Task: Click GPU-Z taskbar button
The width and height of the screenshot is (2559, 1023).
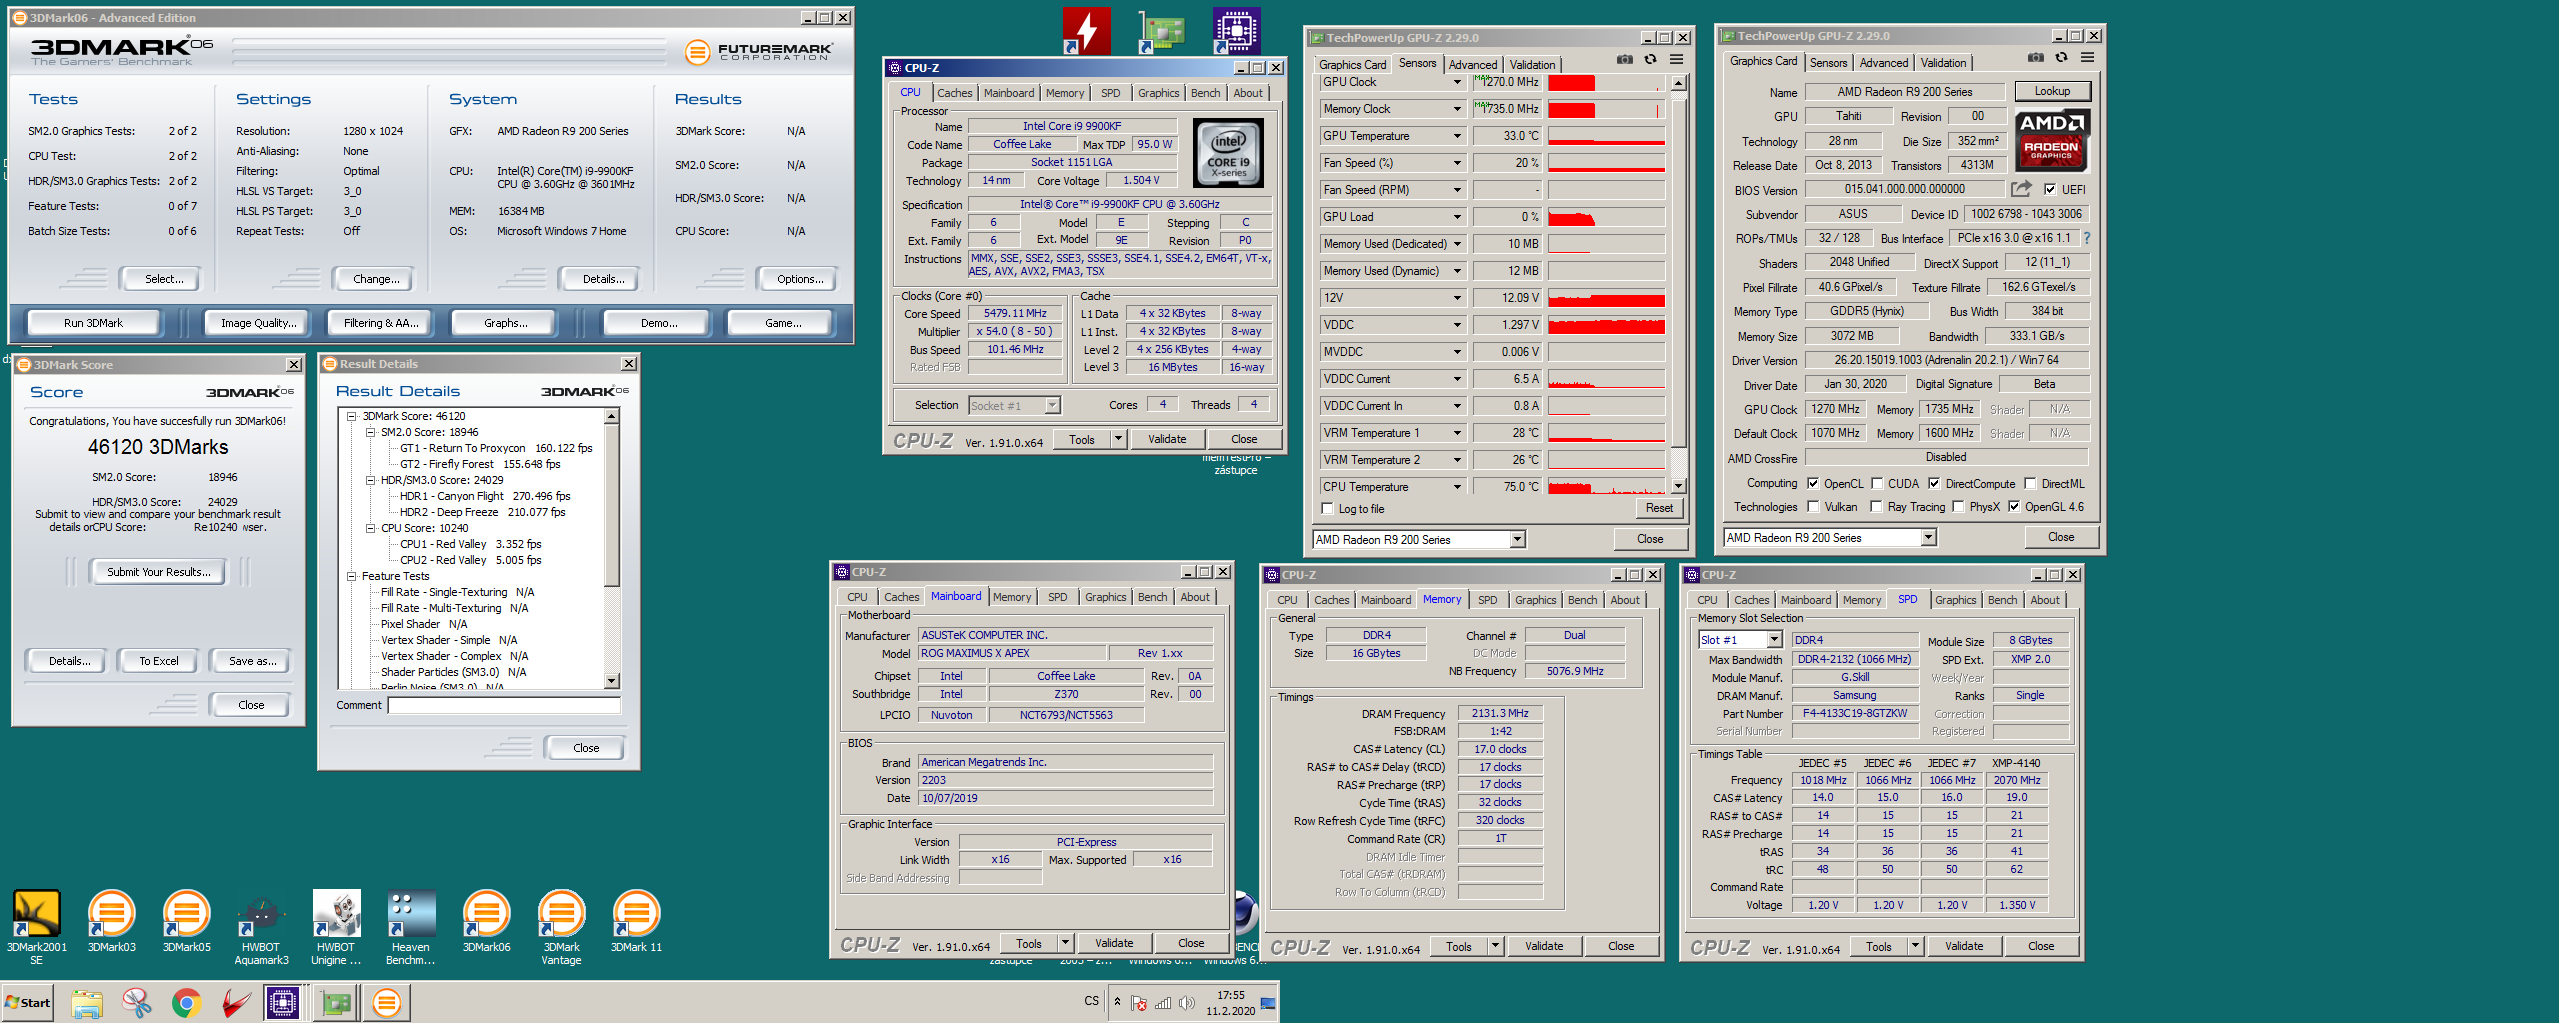Action: (x=336, y=1002)
